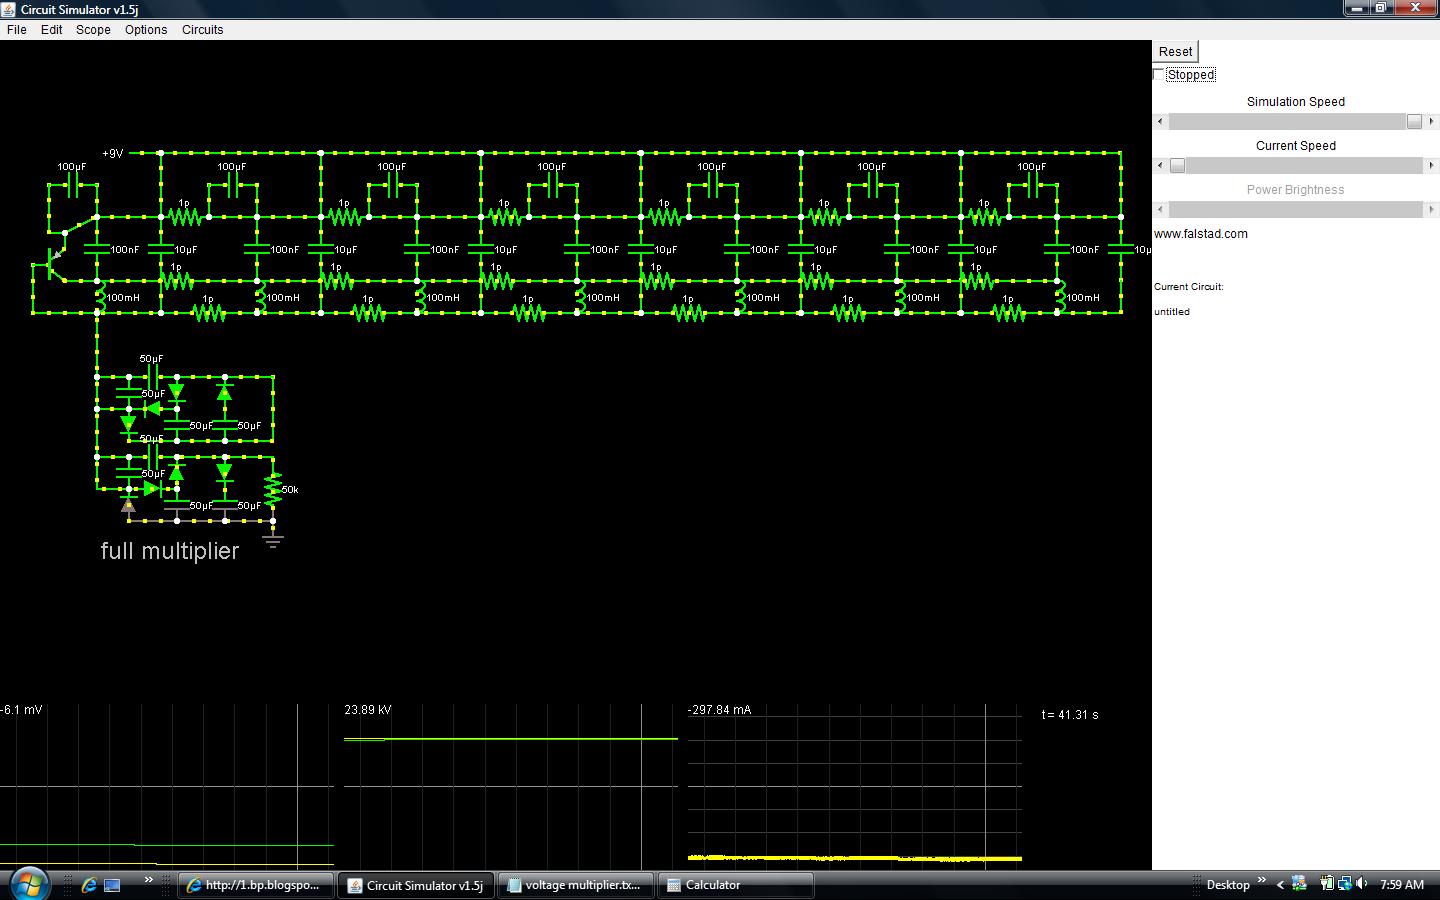Select a 1p resistor in the circuit
Screen dimensions: 1440x900
182,215
